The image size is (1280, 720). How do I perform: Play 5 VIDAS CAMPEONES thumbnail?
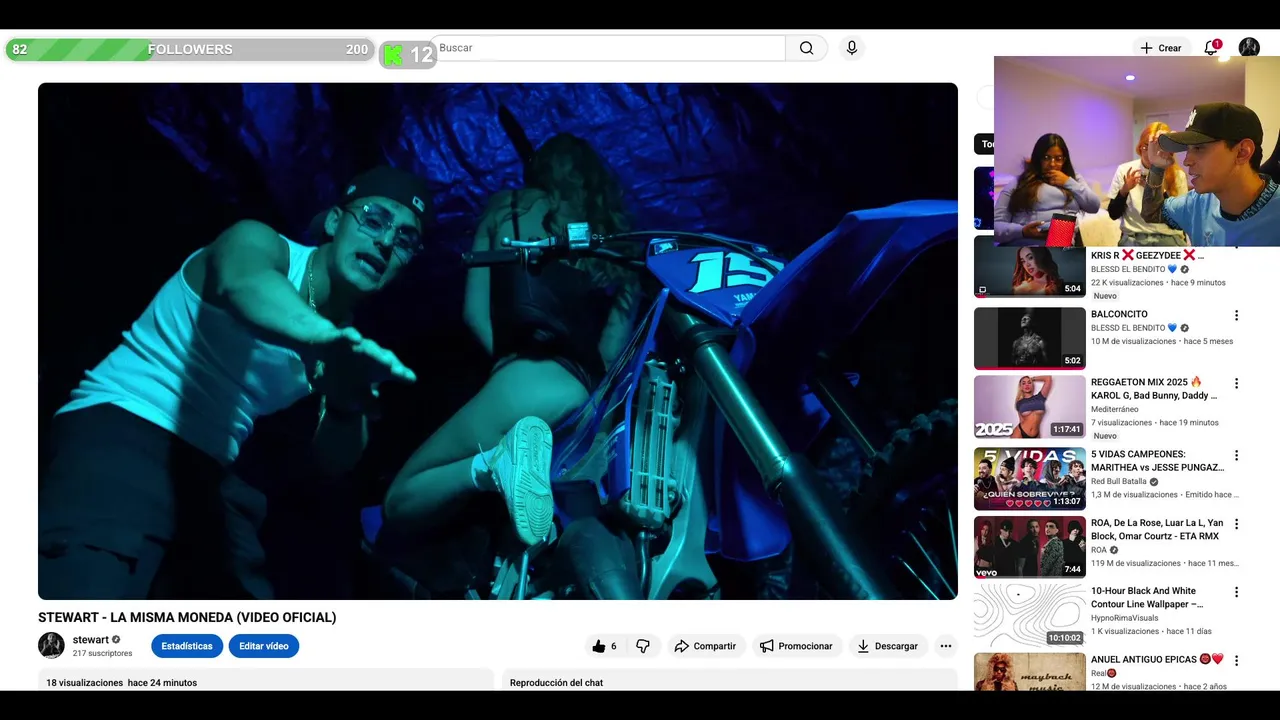pos(1030,478)
